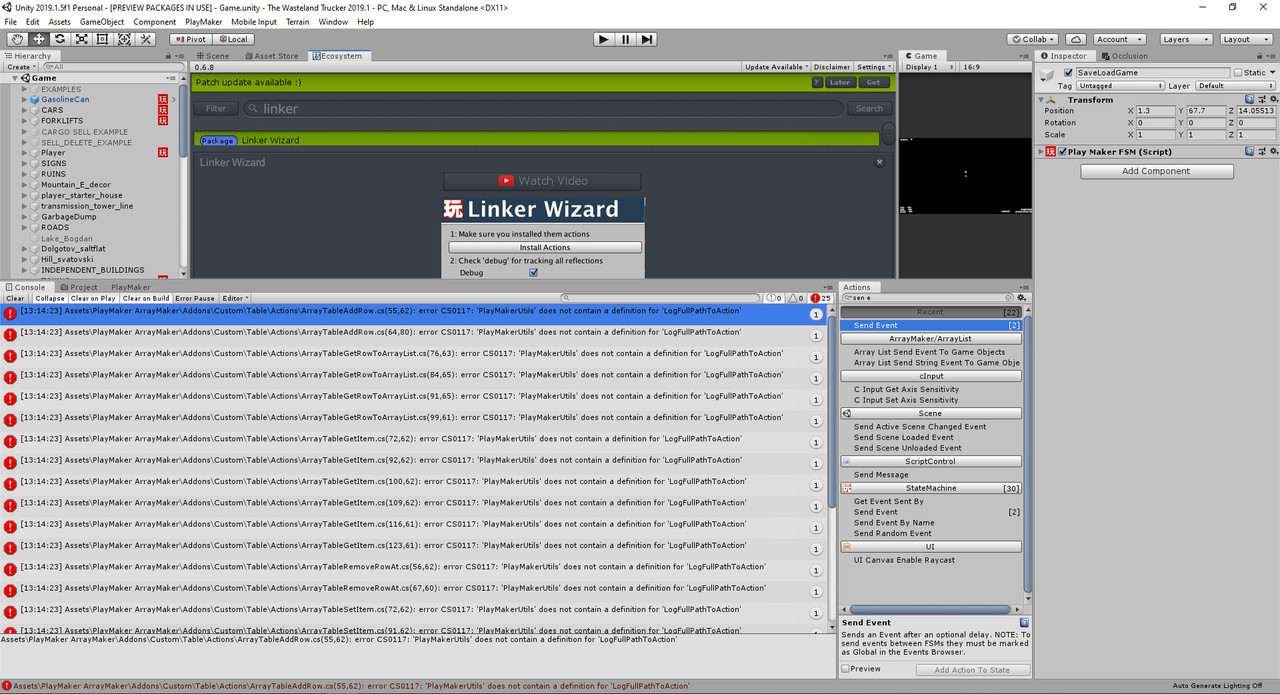Open Transform component gear menu
Viewport: 1280px width, 694px height.
(x=1272, y=100)
